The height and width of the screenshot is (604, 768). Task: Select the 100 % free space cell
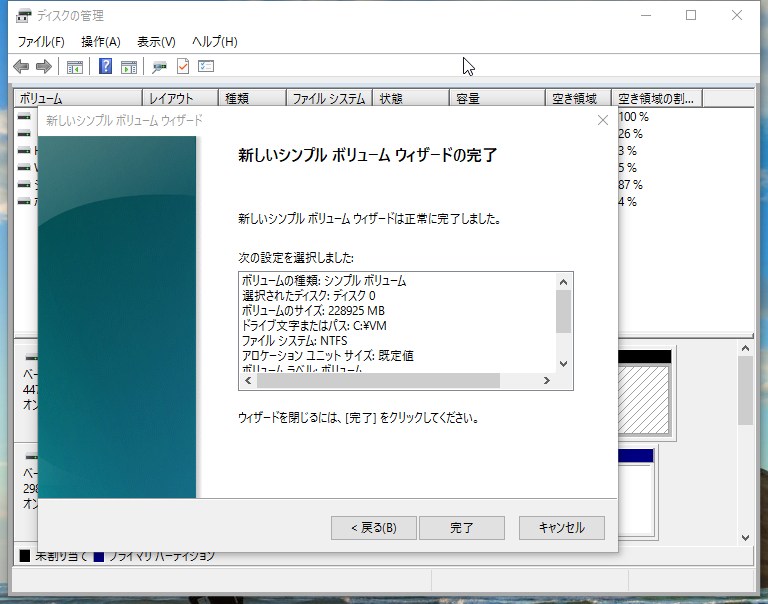[x=633, y=117]
